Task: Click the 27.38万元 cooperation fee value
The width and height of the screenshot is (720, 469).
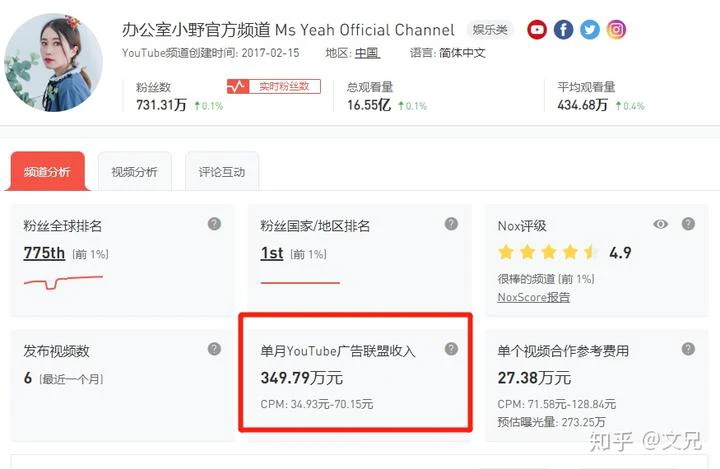Action: (534, 378)
